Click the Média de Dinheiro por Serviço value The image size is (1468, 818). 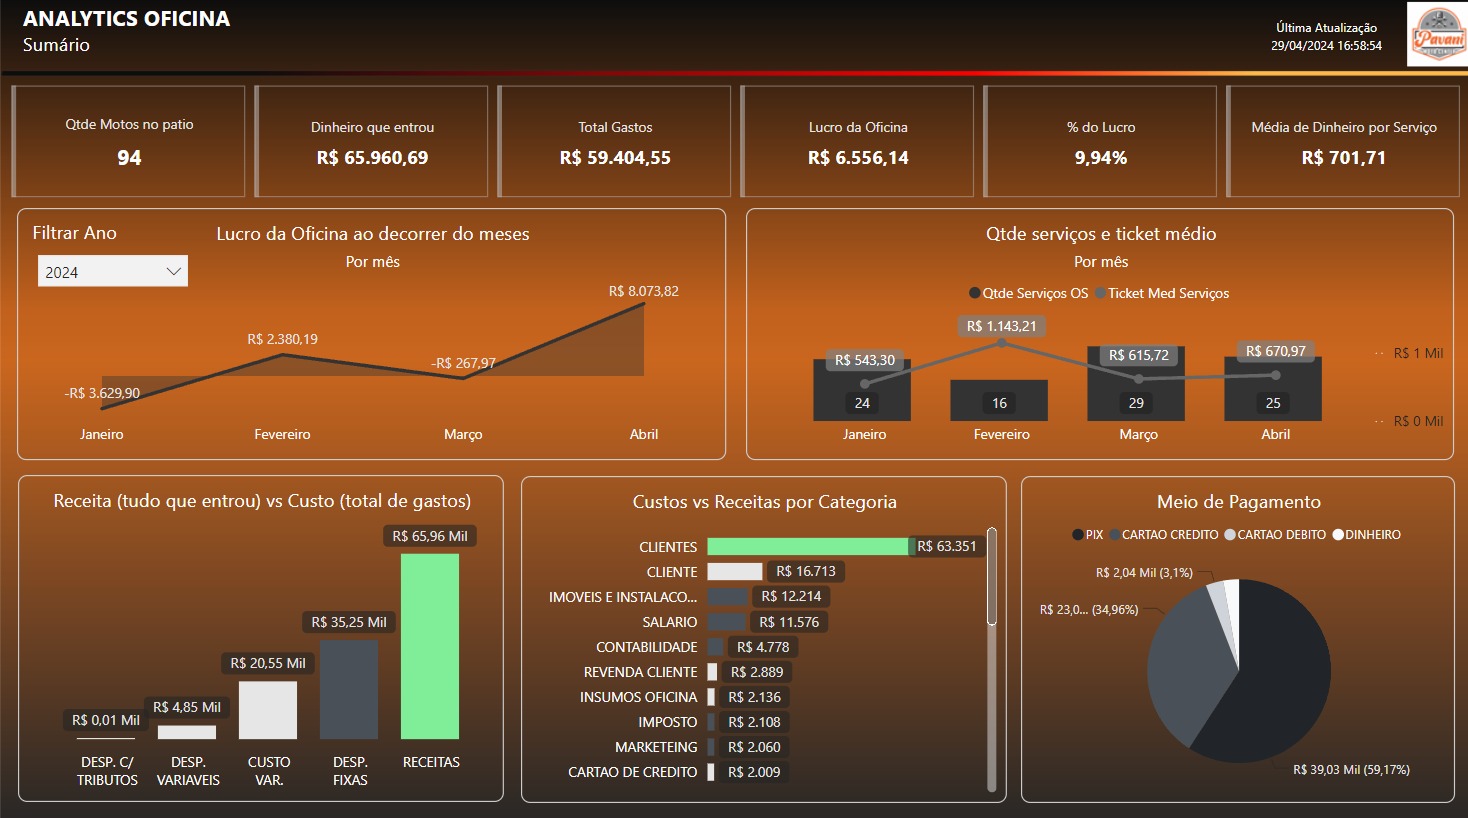point(1344,158)
